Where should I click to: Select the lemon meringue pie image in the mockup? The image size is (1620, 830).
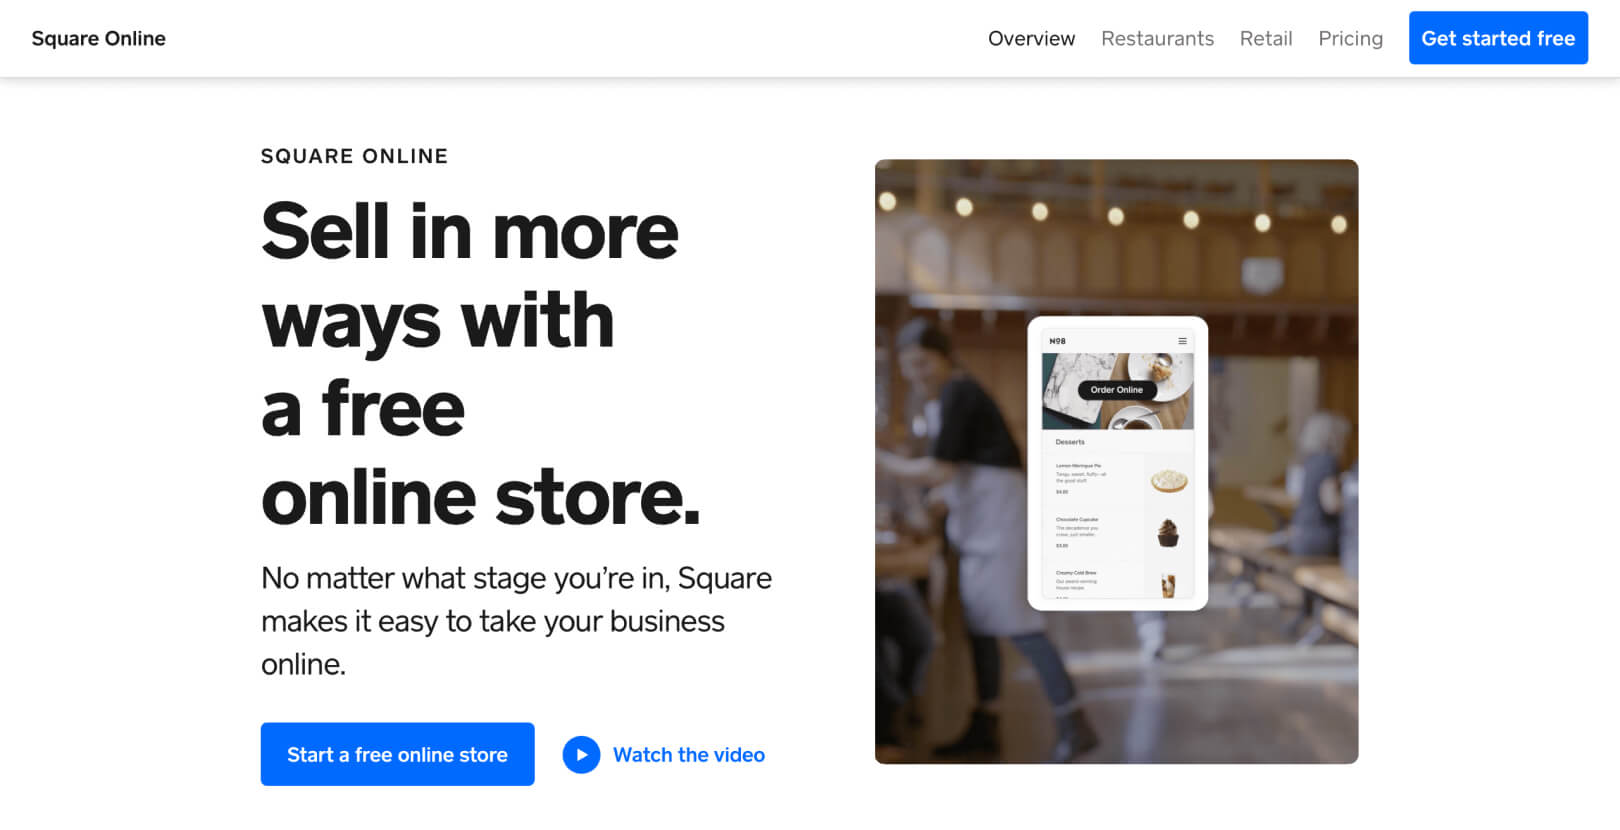pos(1168,481)
